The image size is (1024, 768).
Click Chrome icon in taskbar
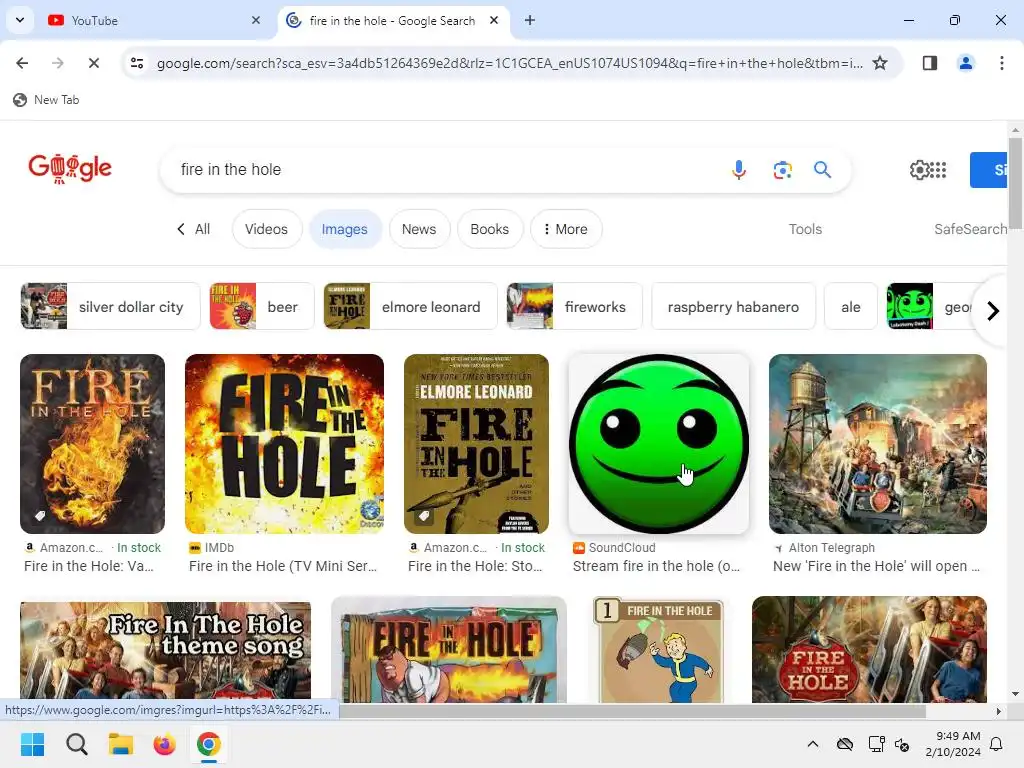click(x=208, y=744)
